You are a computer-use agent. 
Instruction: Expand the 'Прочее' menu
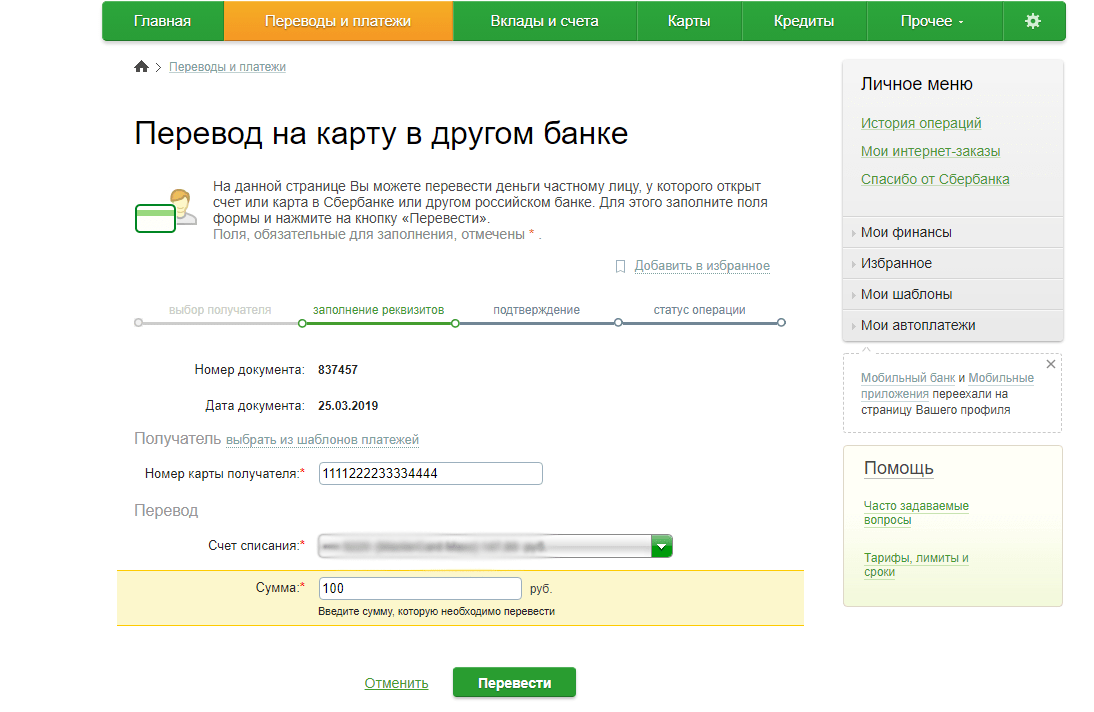932,21
